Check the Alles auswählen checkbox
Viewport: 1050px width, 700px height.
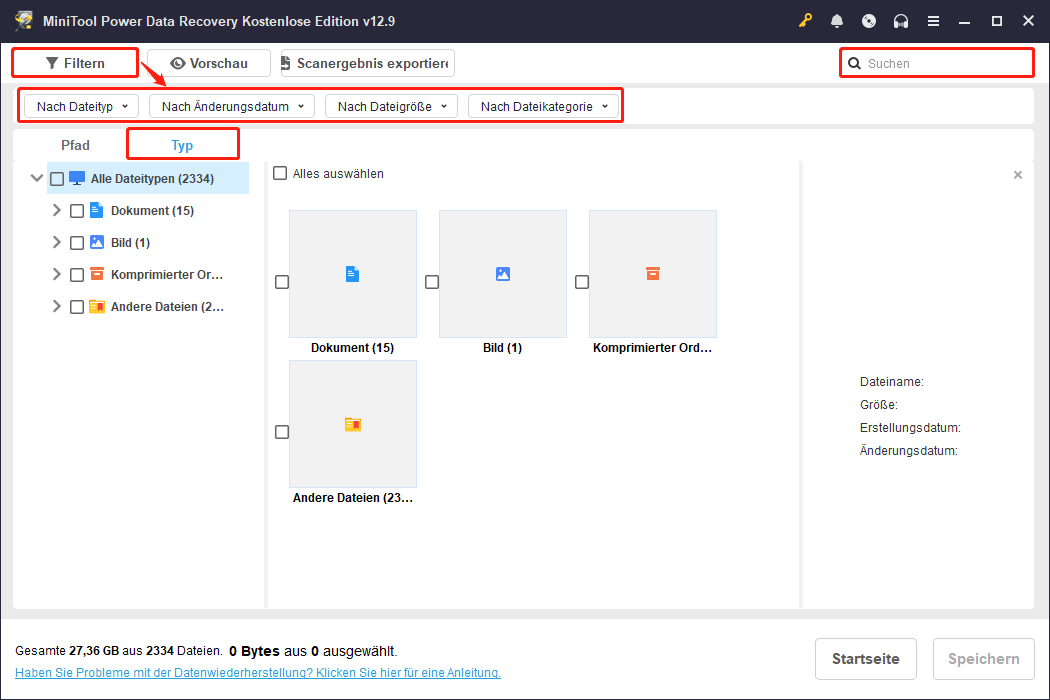280,173
